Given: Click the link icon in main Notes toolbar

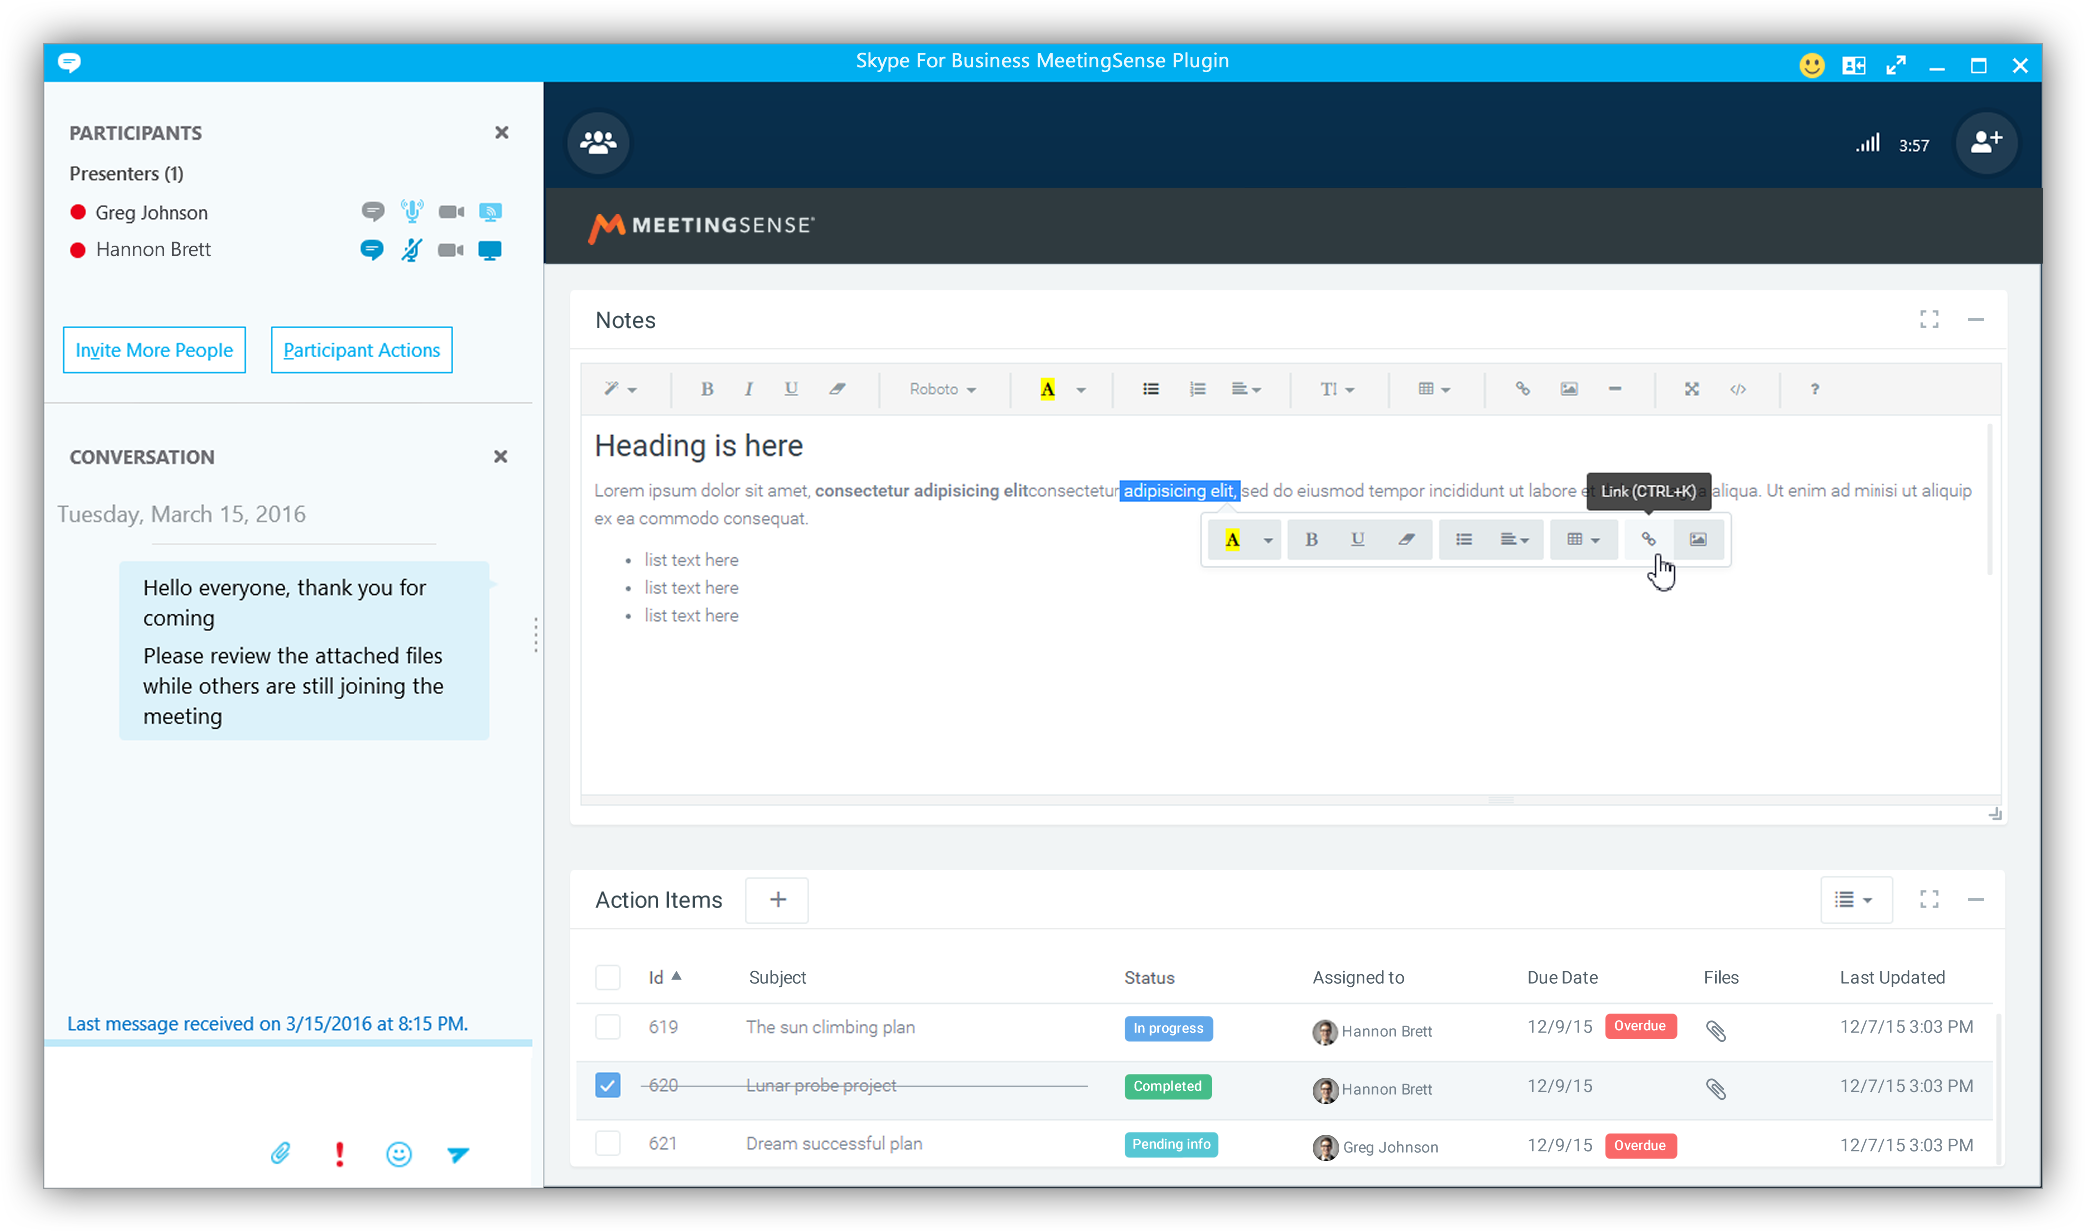Looking at the screenshot, I should click(x=1522, y=389).
